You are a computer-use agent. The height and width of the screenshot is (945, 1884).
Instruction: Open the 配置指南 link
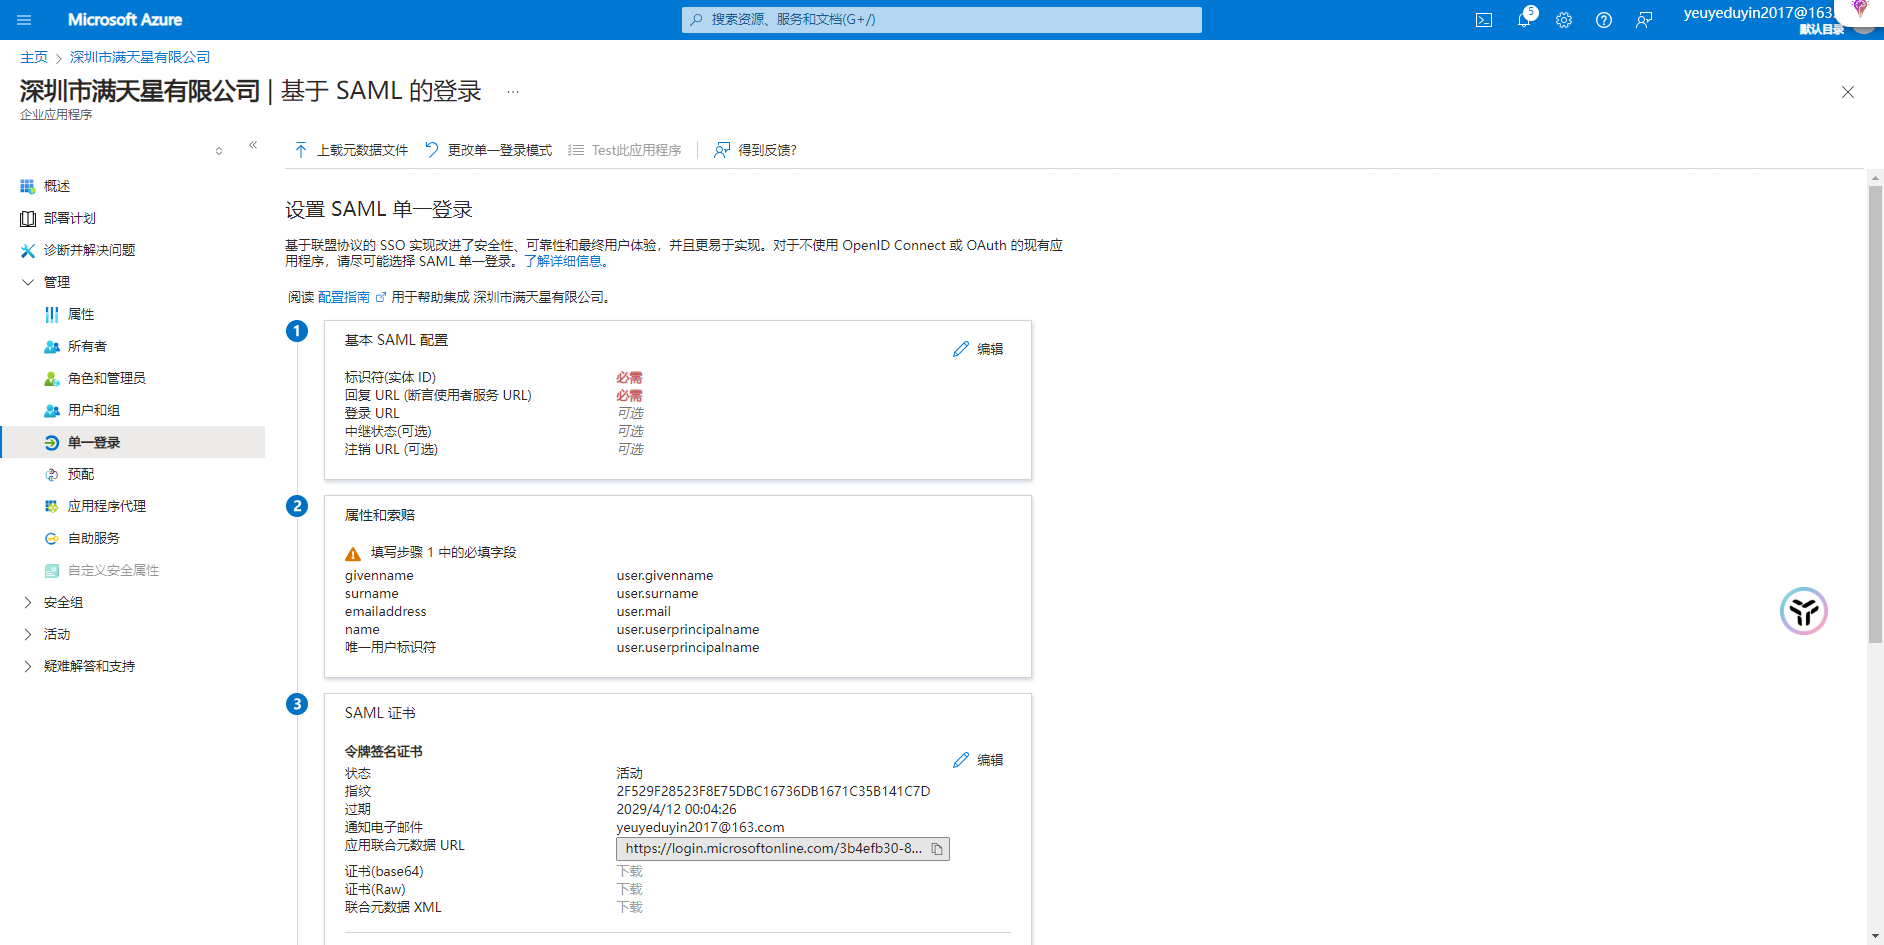[x=344, y=297]
